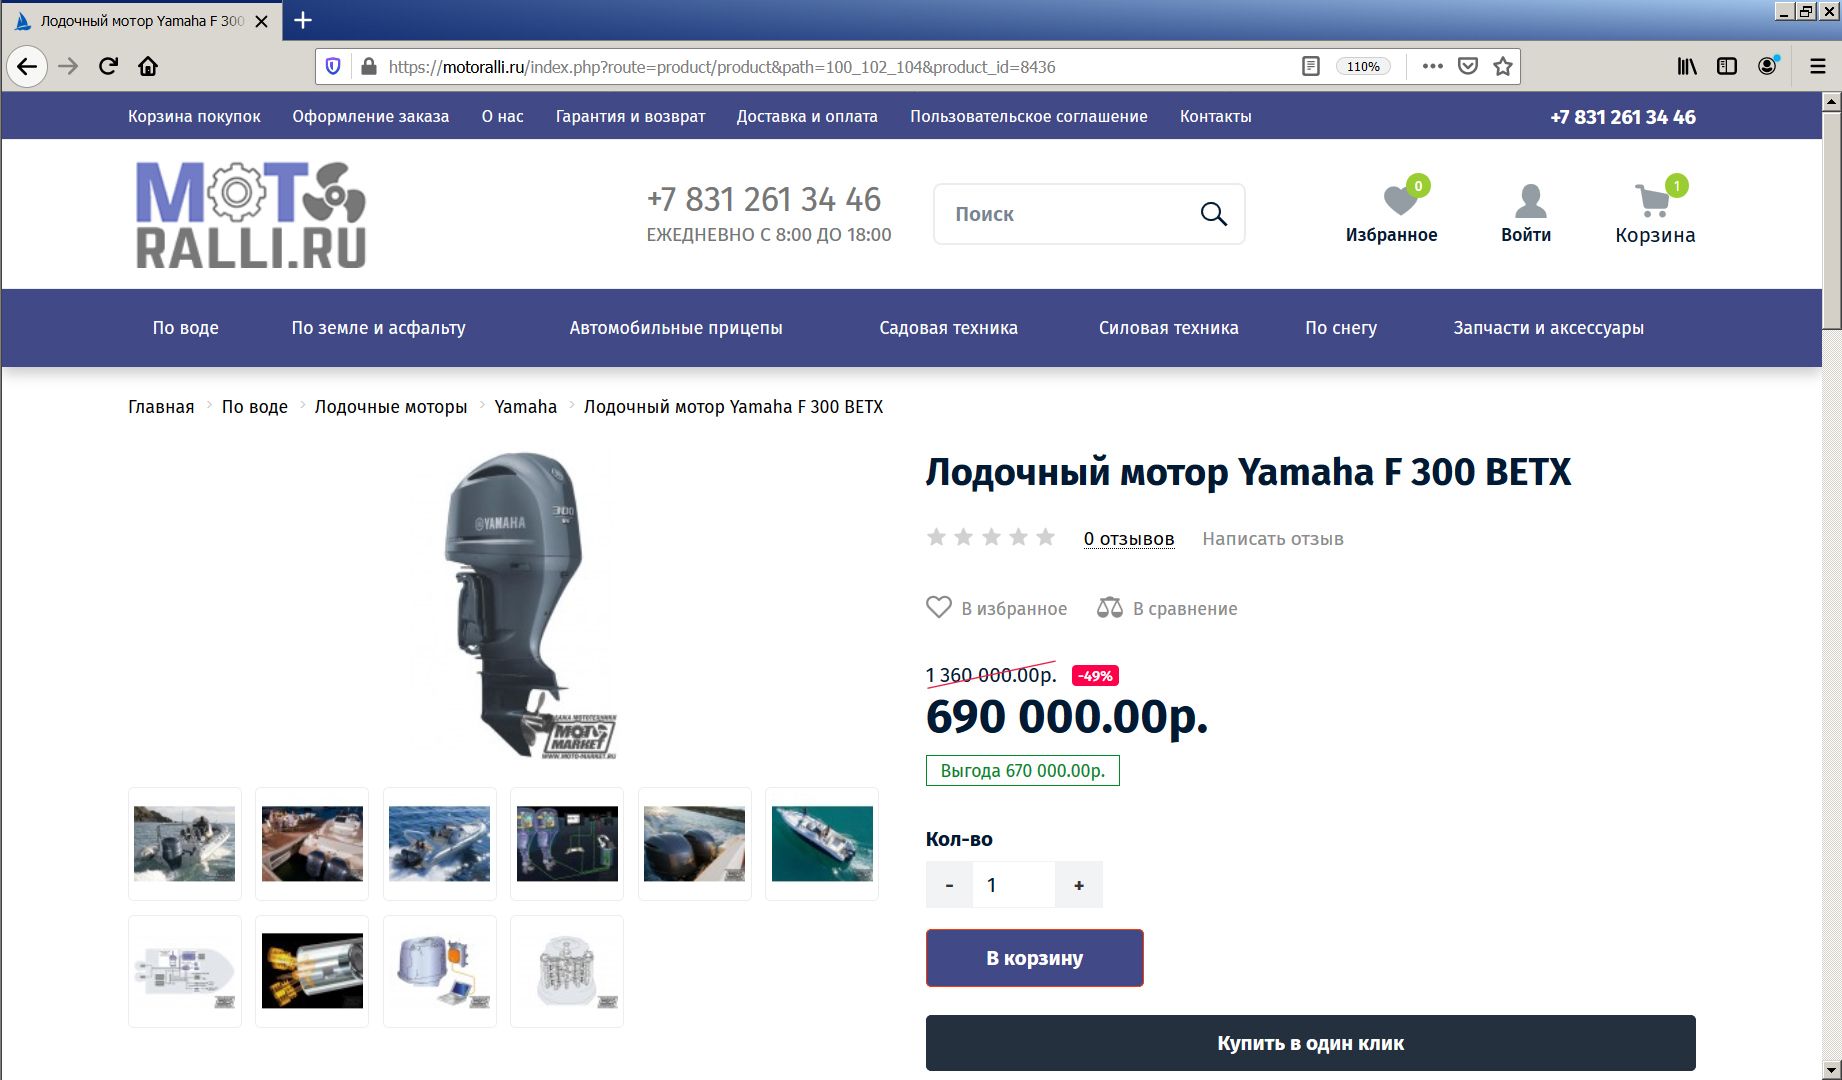
Task: Open Firefox account icon
Action: pos(1768,67)
